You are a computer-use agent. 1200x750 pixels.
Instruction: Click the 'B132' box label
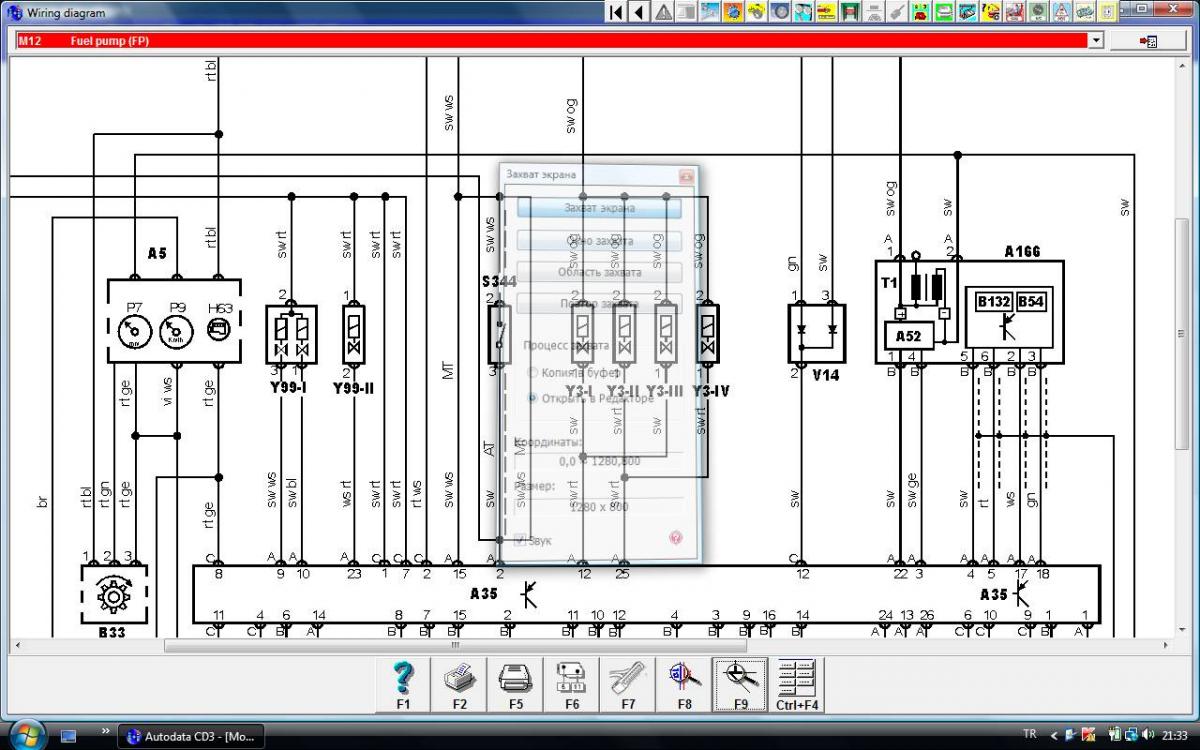[994, 301]
